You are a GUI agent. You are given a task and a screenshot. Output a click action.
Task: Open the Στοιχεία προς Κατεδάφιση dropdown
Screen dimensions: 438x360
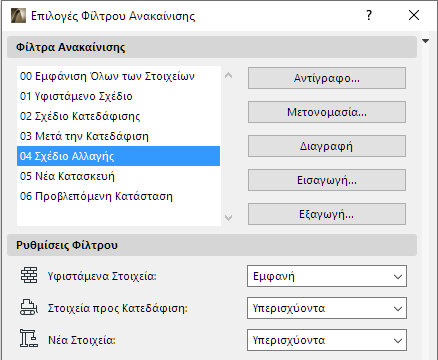pos(327,308)
